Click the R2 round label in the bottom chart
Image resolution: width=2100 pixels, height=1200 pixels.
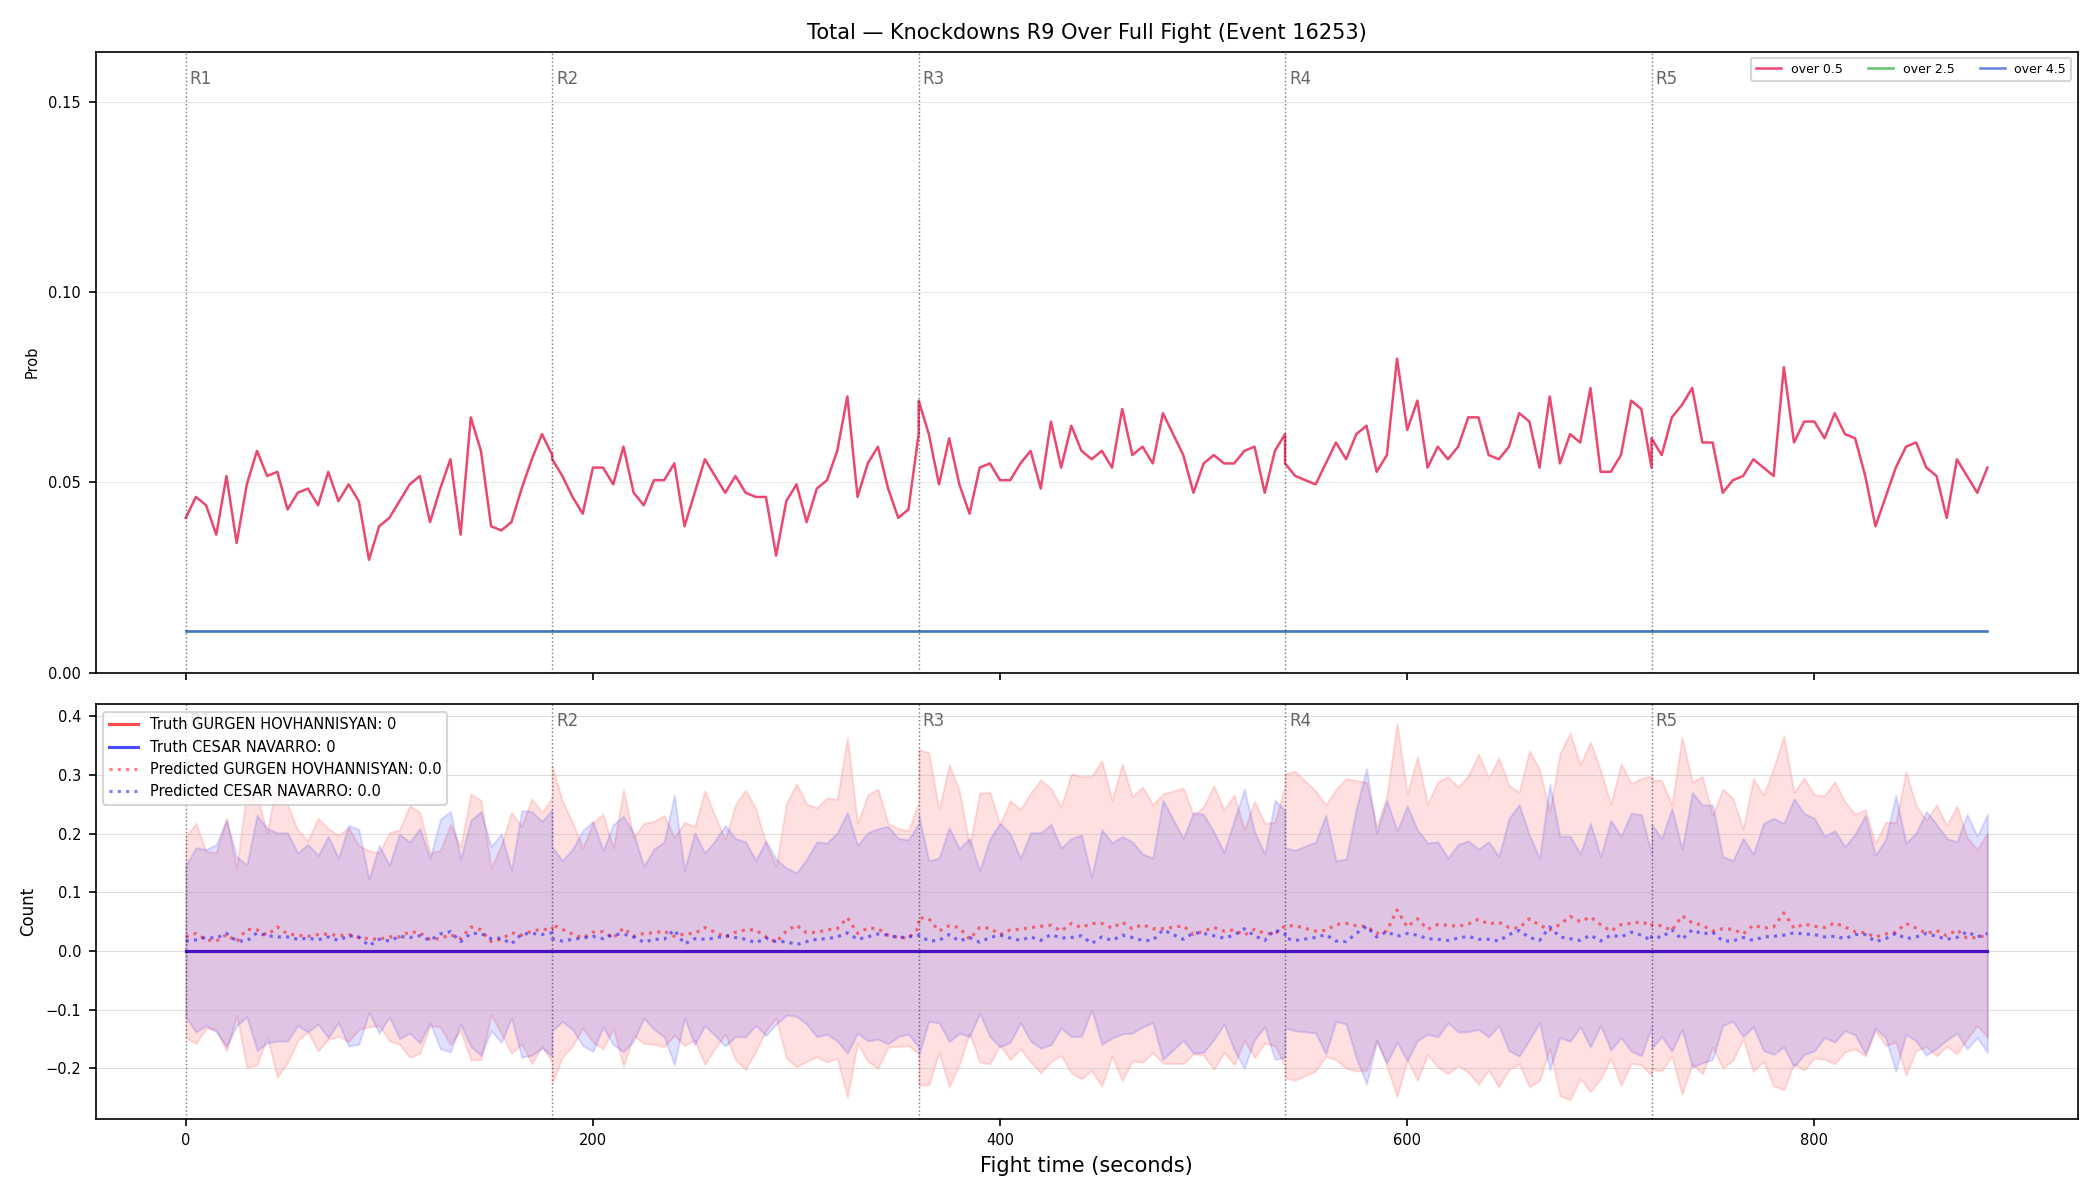point(567,720)
